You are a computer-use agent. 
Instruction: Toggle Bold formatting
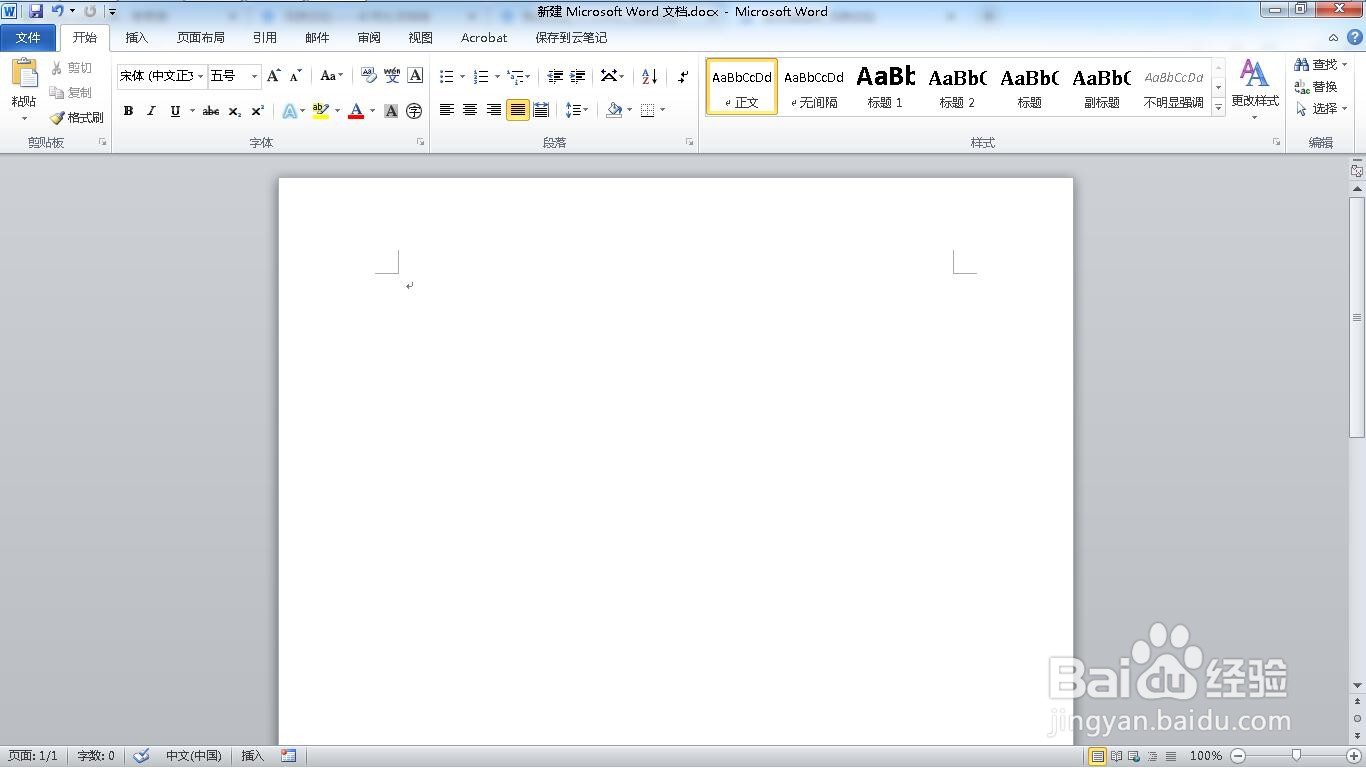click(x=128, y=111)
